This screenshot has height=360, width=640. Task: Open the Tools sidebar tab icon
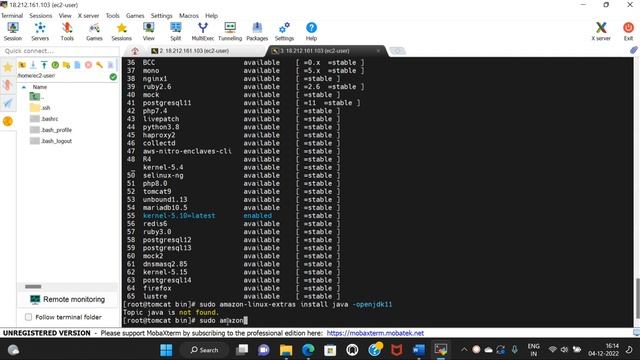pyautogui.click(x=8, y=85)
